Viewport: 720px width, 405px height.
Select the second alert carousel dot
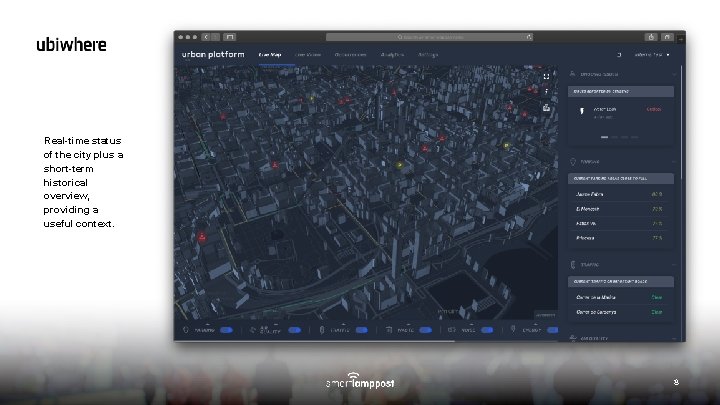tap(614, 137)
